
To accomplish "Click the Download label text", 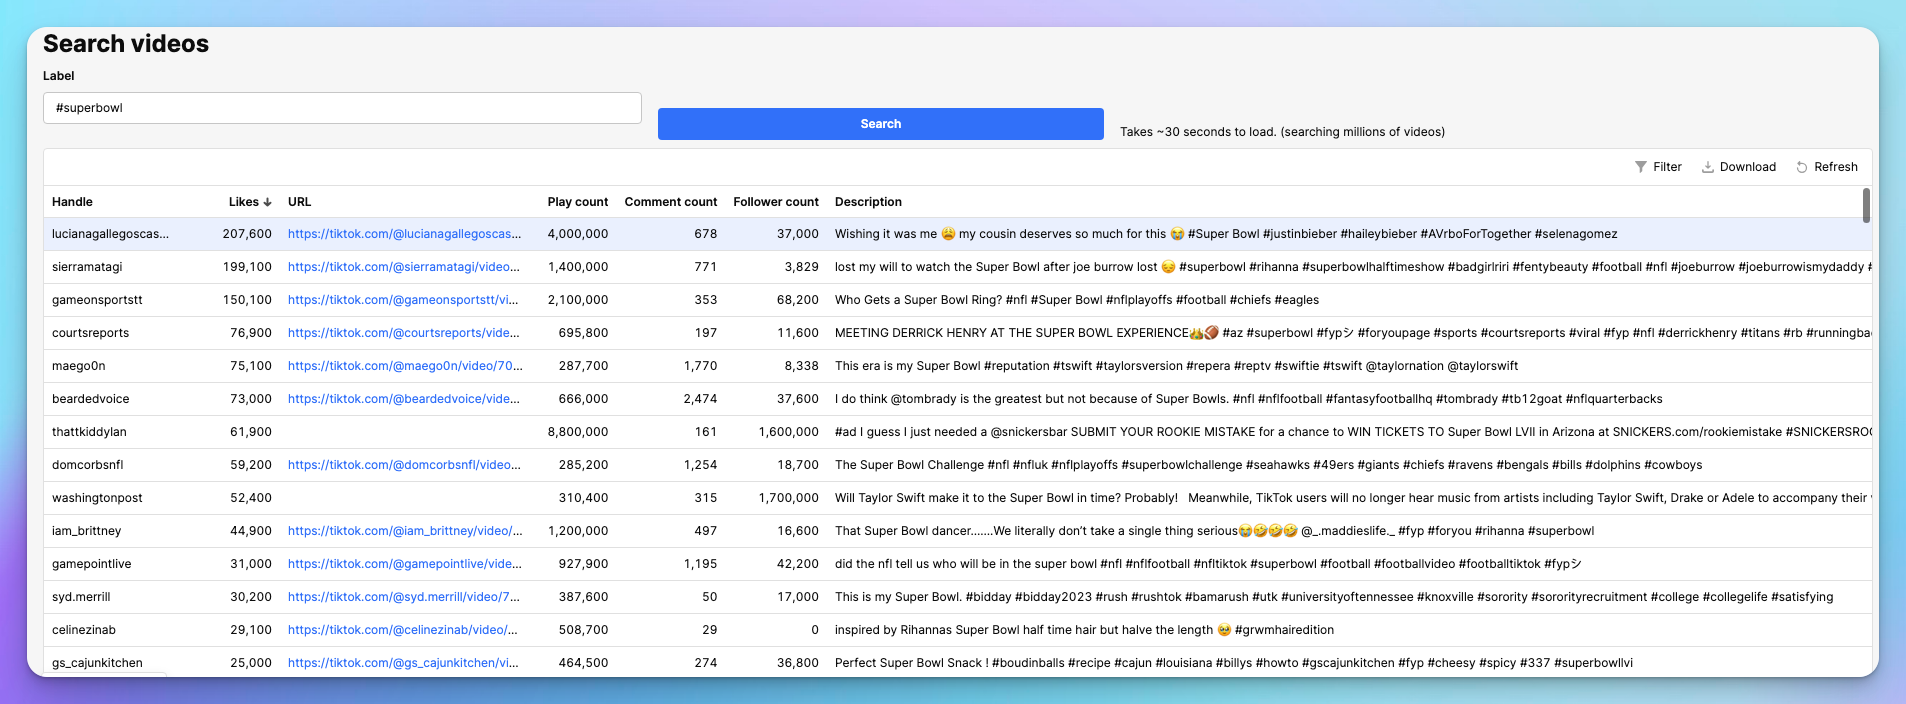I will click(x=1747, y=167).
